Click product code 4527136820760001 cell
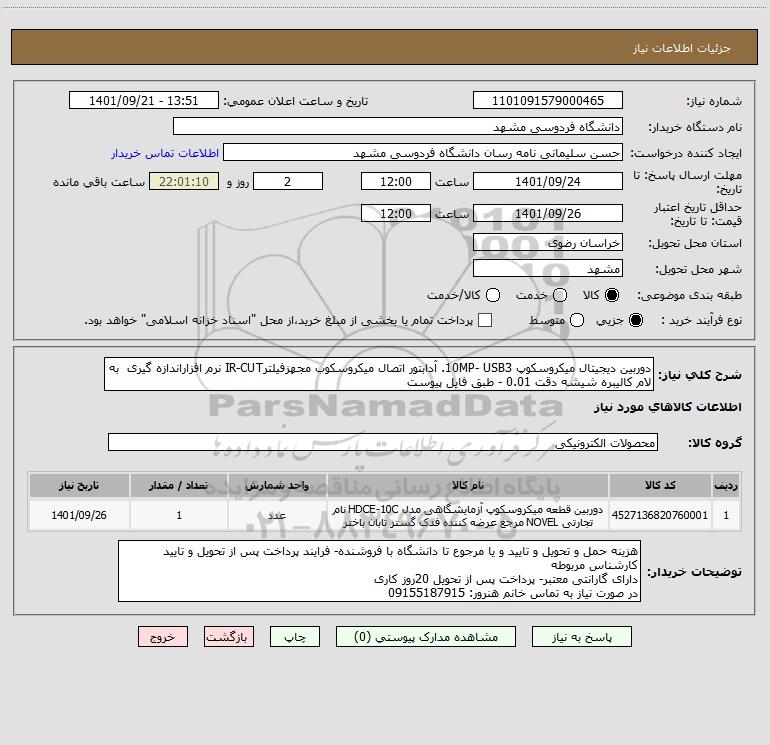770x745 pixels. pos(660,515)
